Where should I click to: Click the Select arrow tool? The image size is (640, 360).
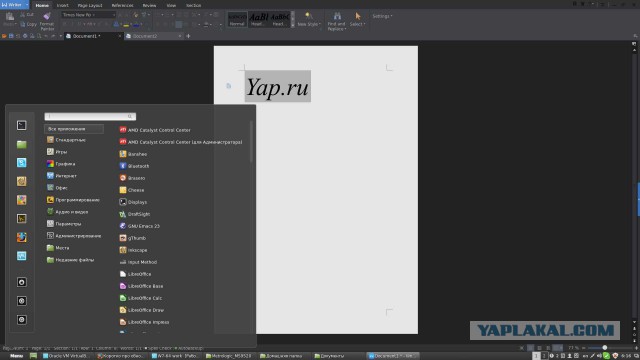click(x=358, y=16)
